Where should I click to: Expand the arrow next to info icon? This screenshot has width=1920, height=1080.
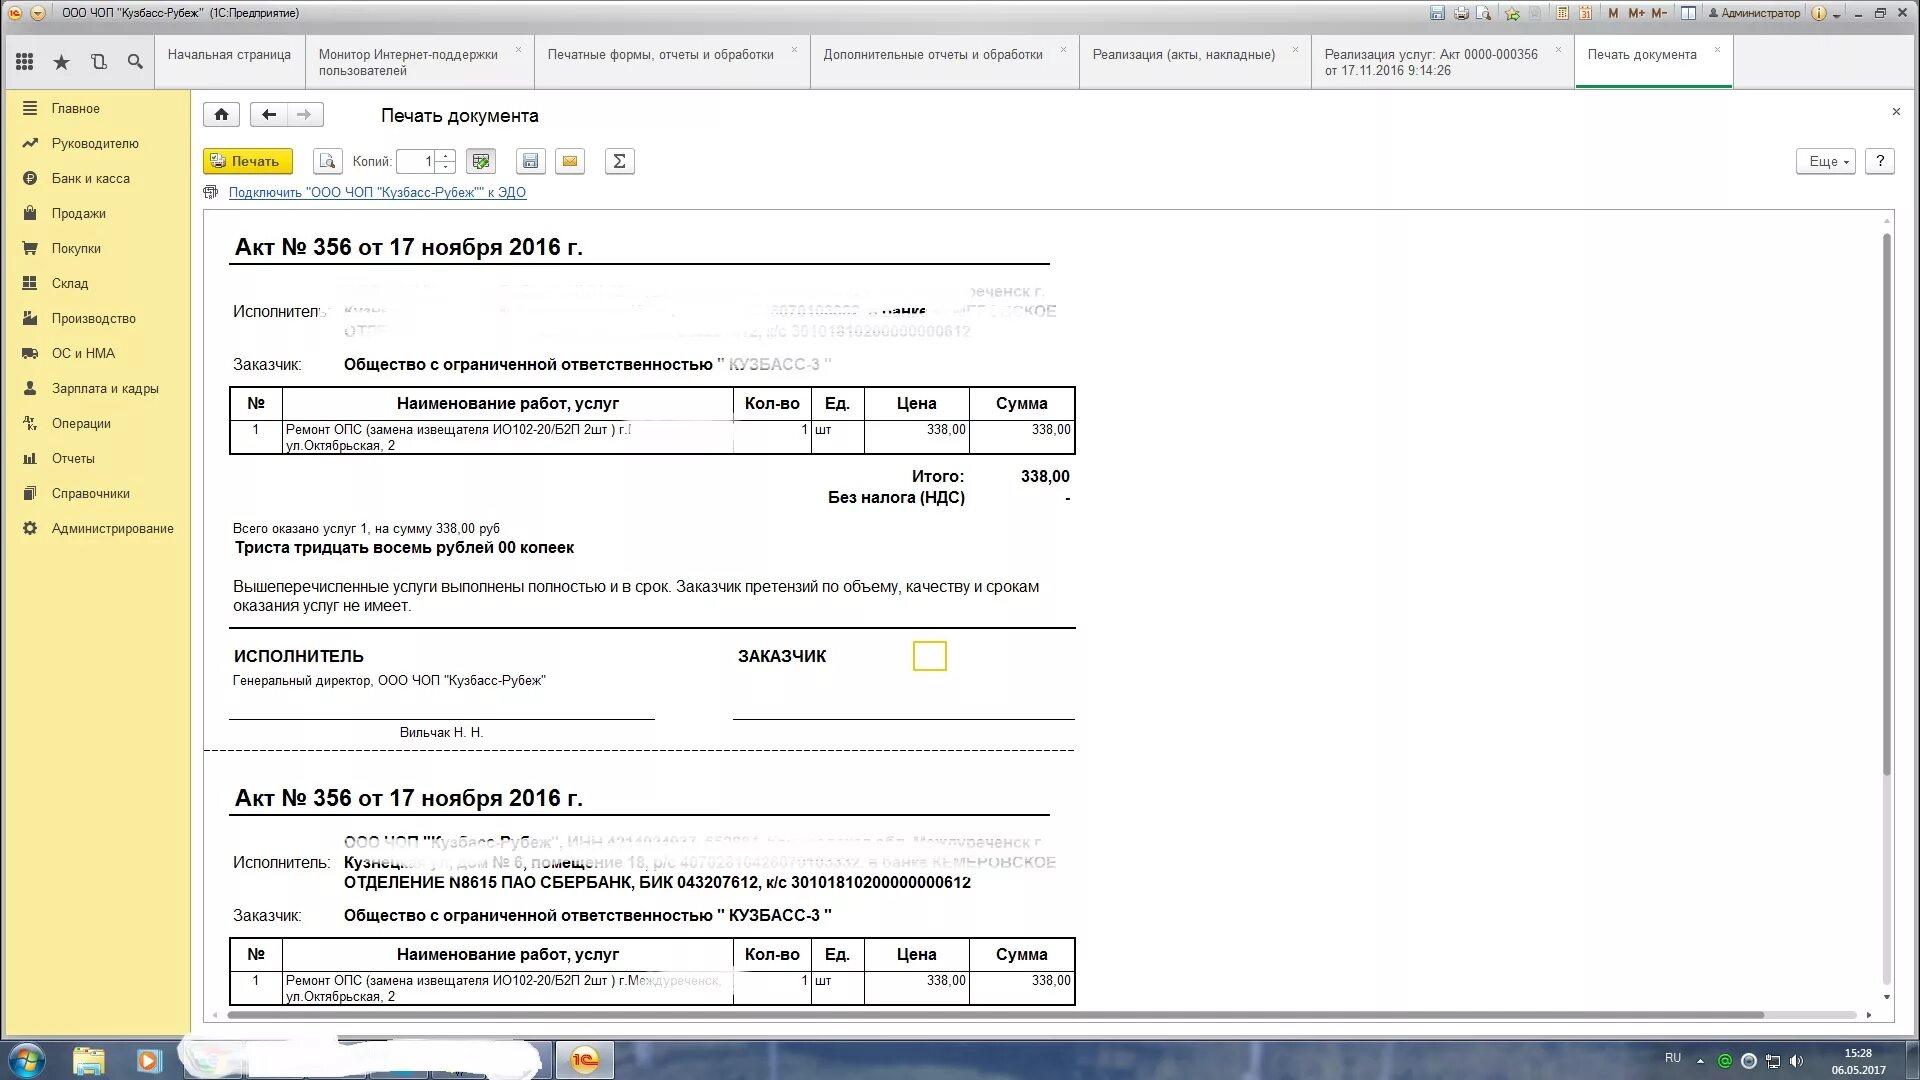1837,14
